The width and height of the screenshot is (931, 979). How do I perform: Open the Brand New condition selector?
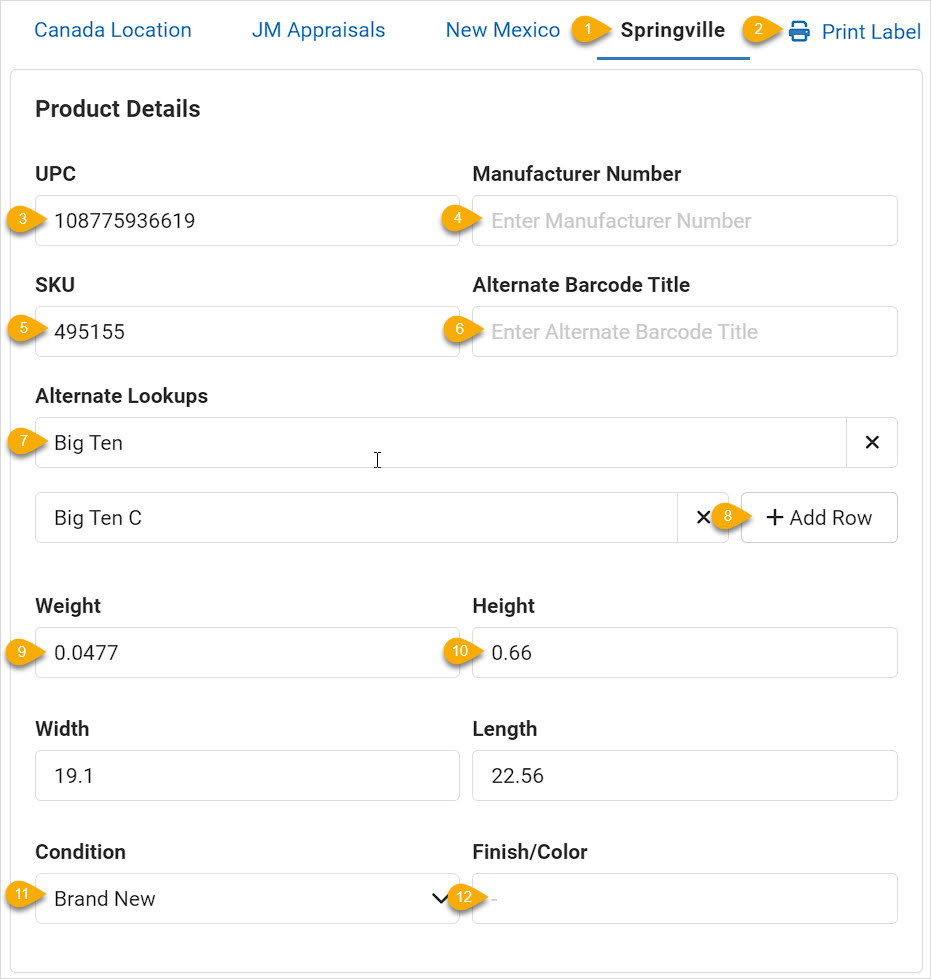(247, 898)
